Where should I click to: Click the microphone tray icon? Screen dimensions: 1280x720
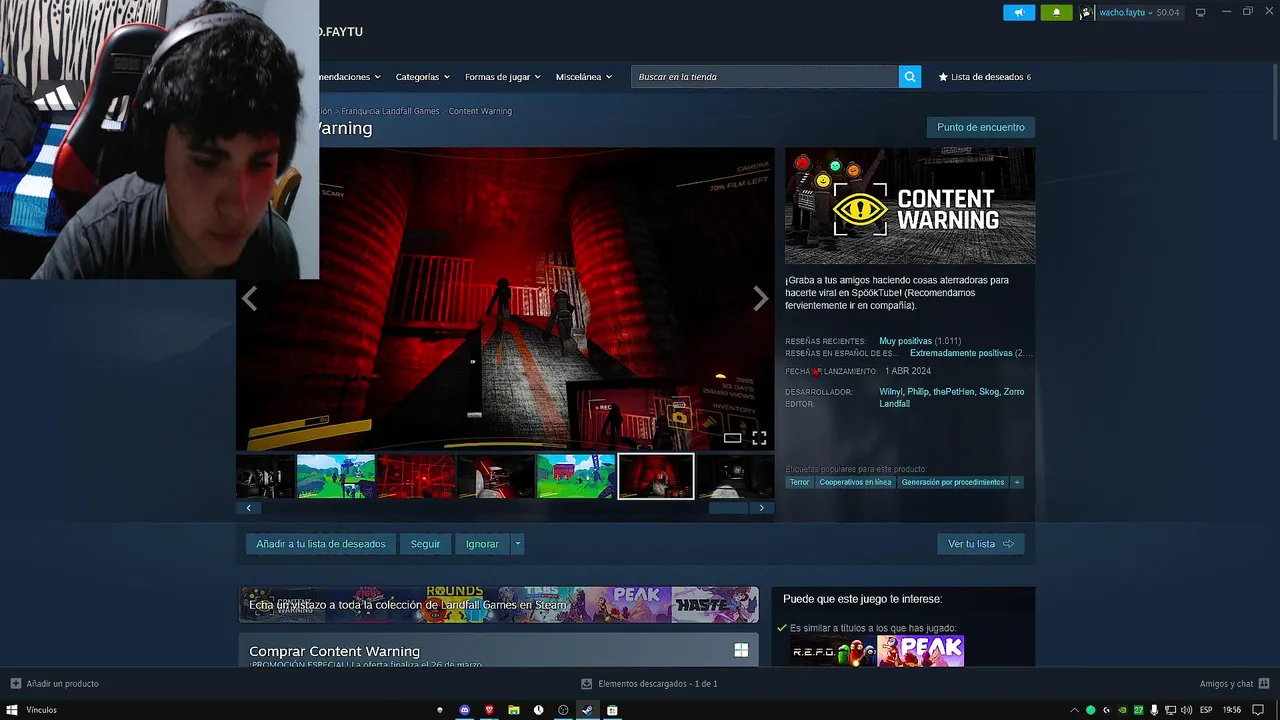(1154, 710)
